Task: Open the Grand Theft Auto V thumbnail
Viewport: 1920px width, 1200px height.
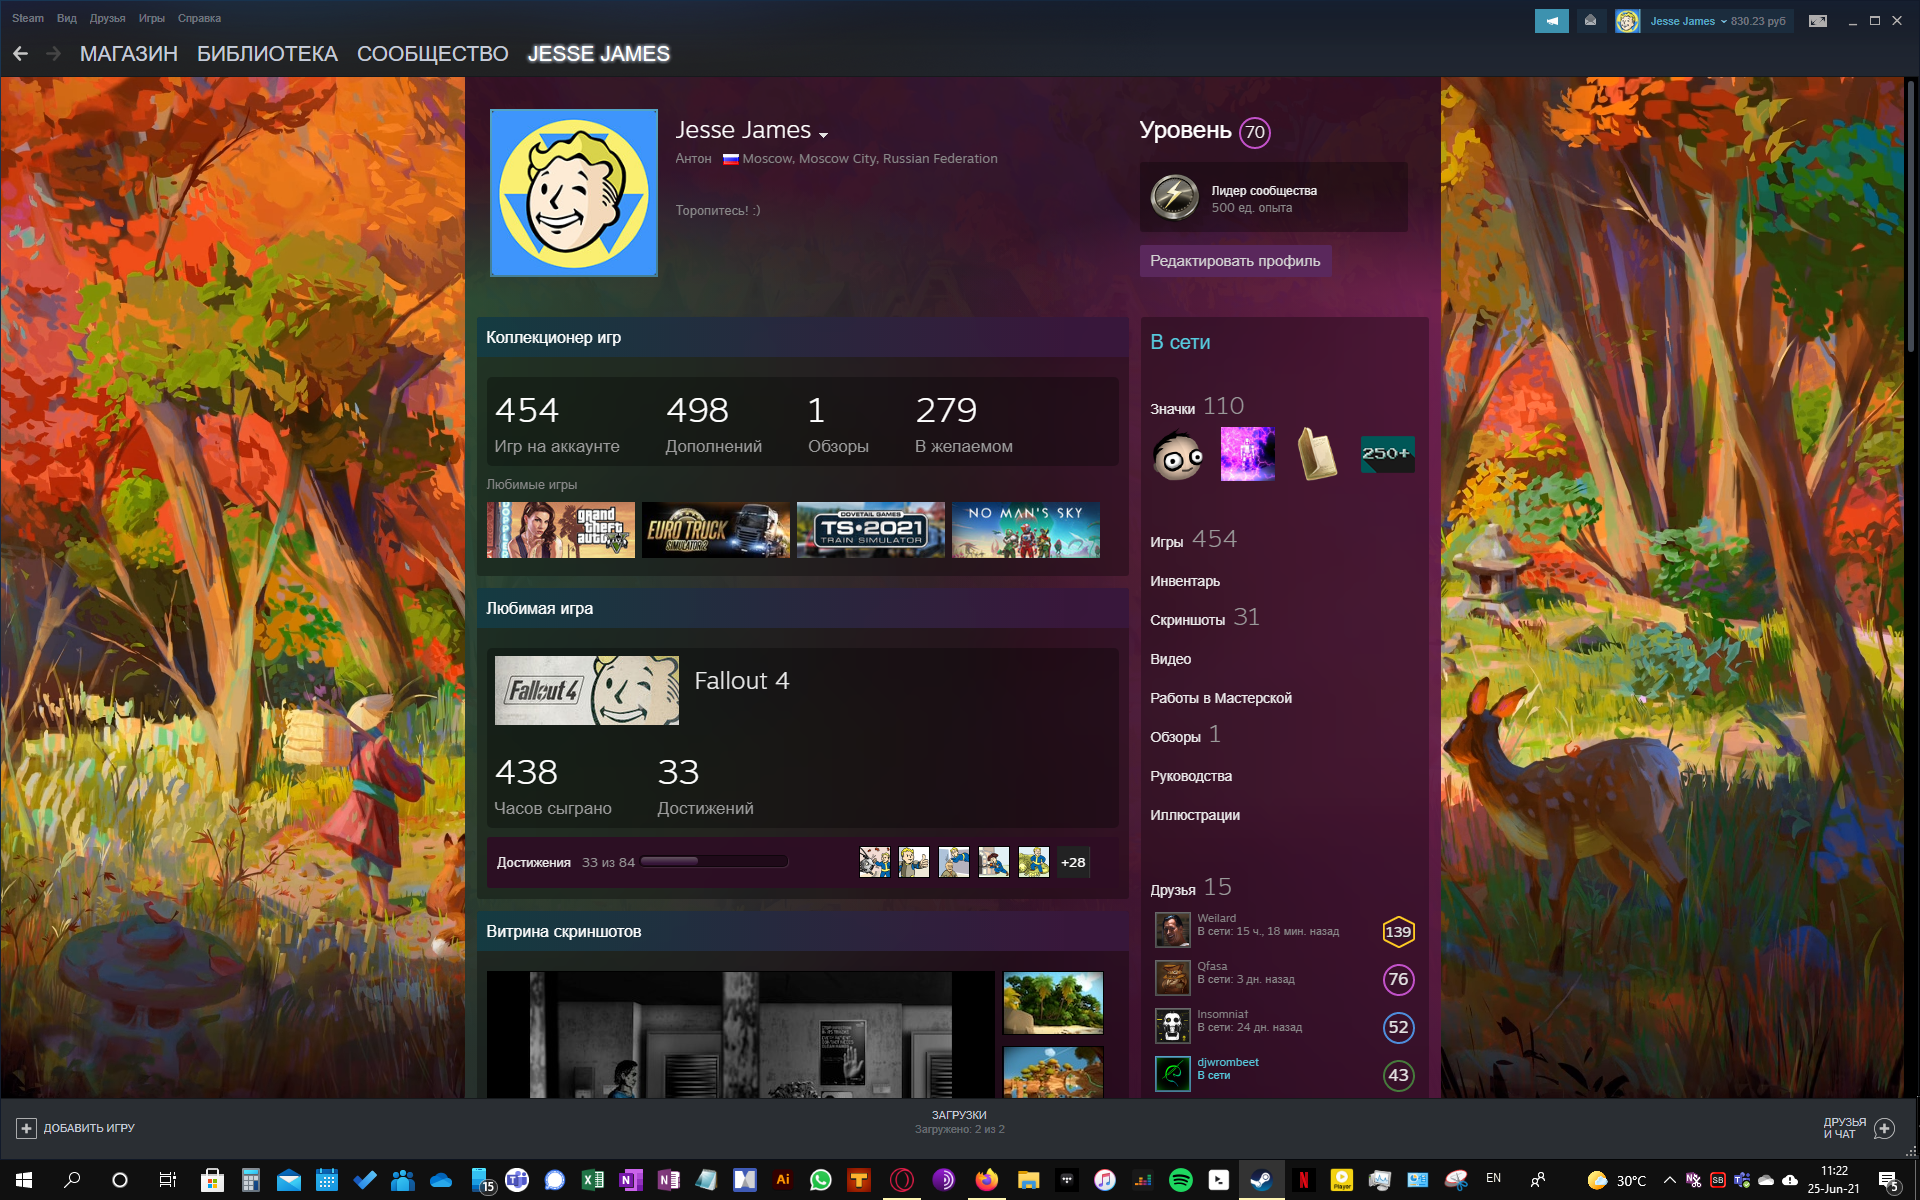Action: [561, 530]
